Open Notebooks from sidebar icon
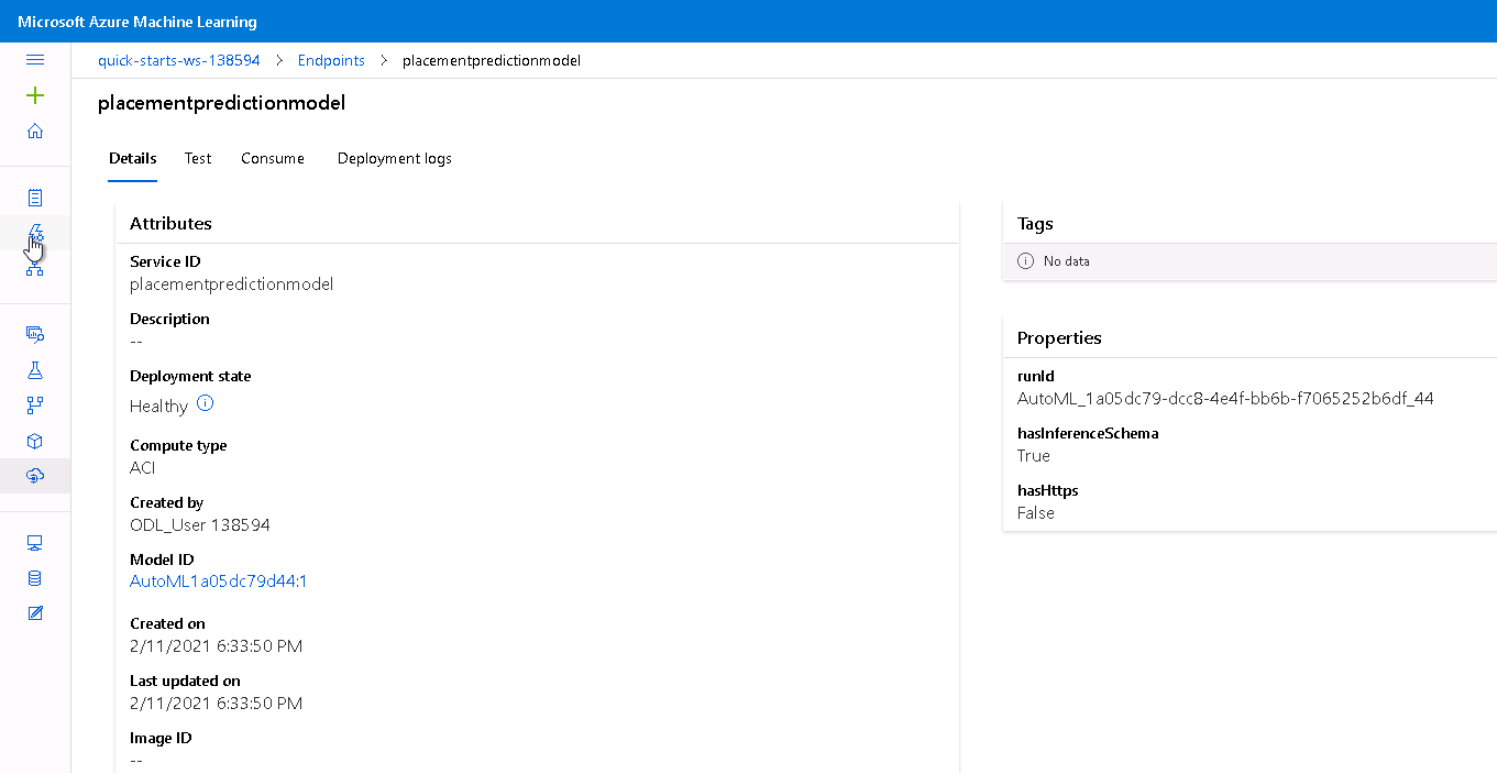 (35, 197)
